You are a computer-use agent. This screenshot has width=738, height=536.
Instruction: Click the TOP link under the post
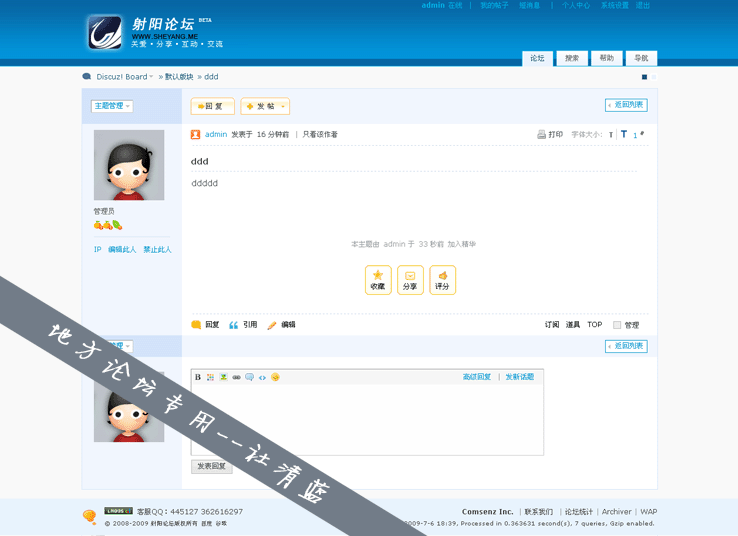(595, 325)
